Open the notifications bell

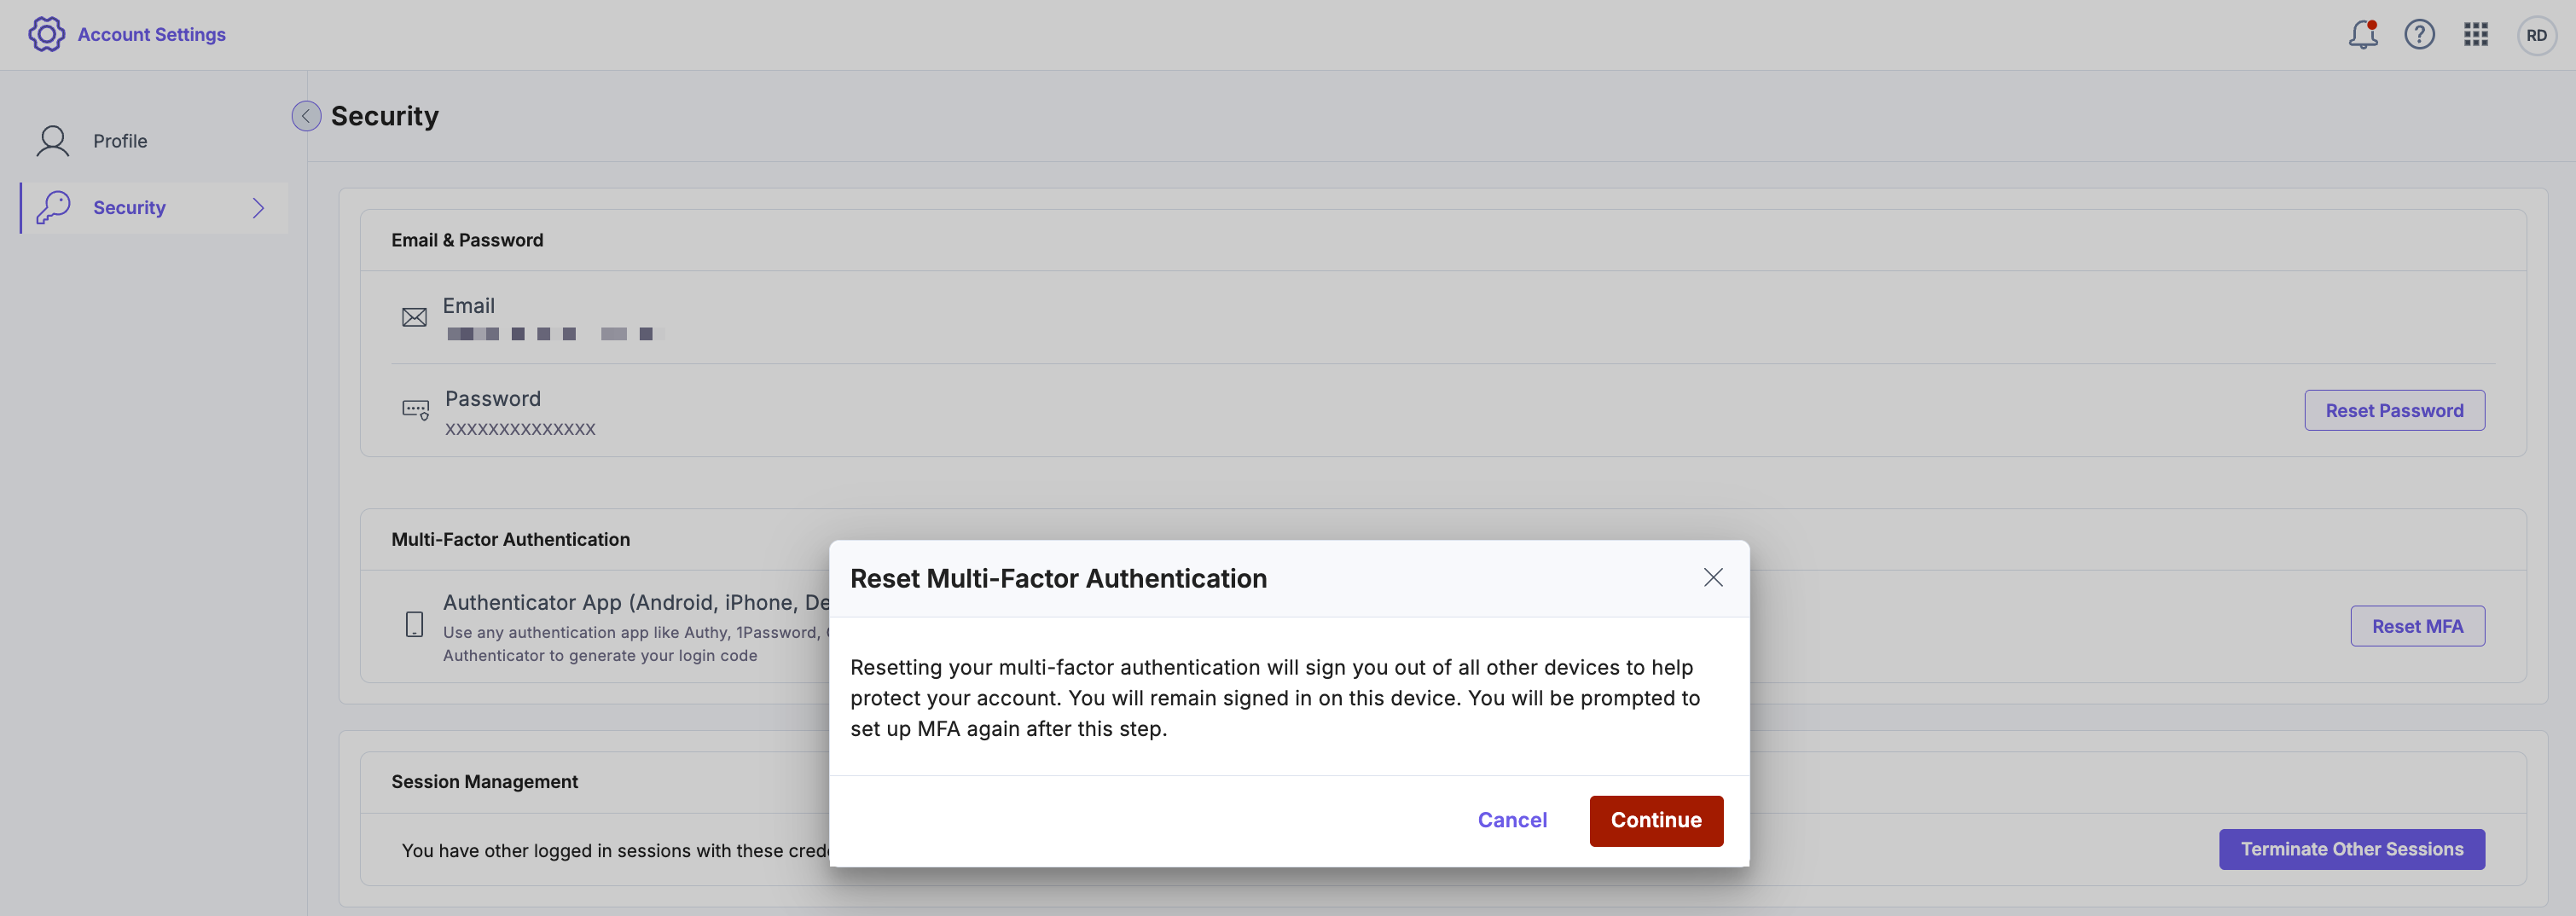2362,35
